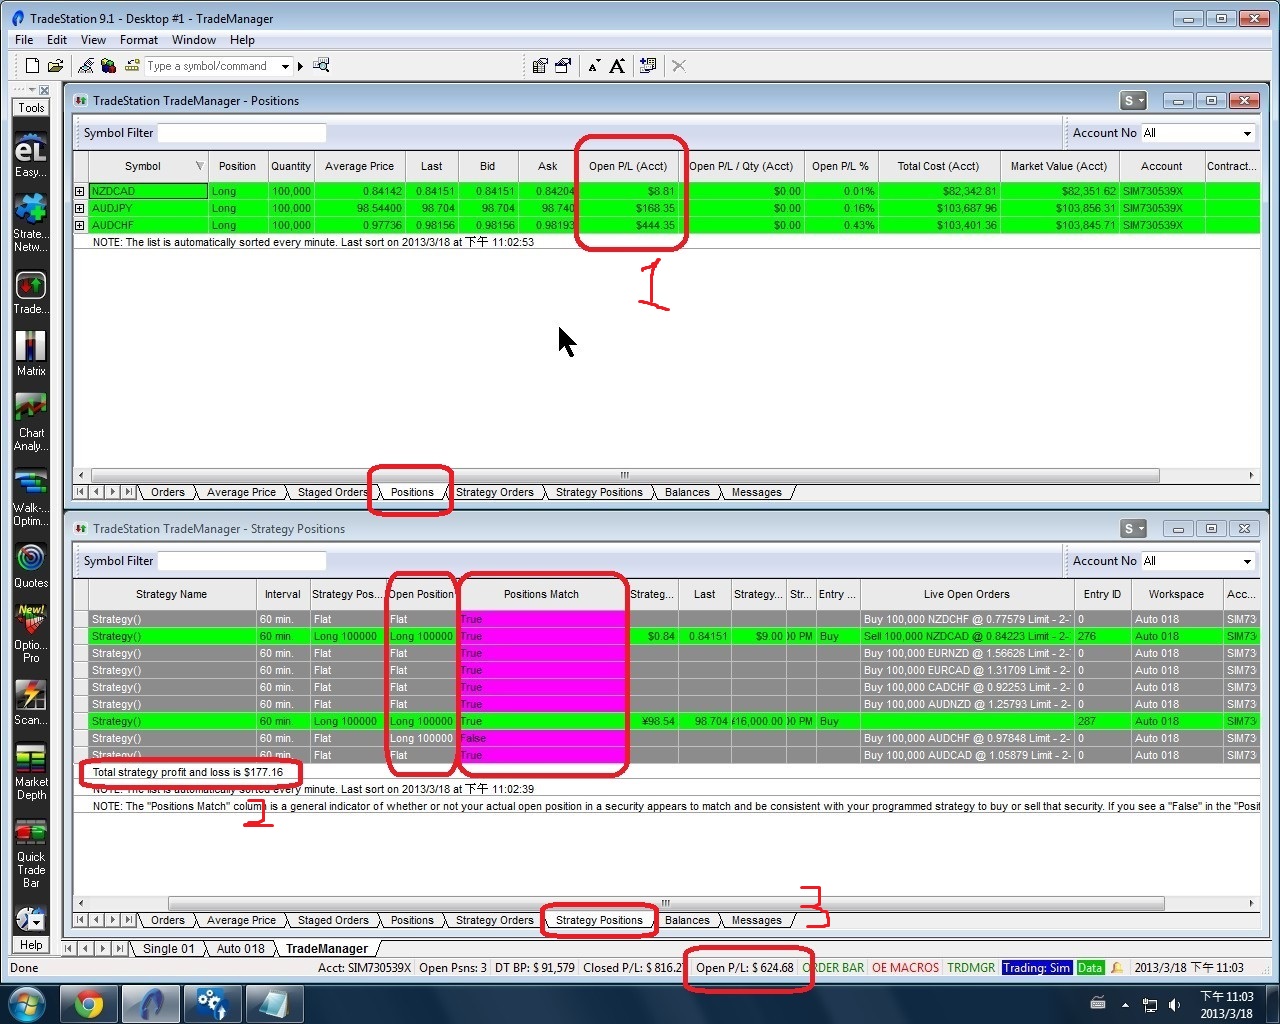Click the colored blocks toolbar icon
Image resolution: width=1280 pixels, height=1024 pixels.
(108, 66)
